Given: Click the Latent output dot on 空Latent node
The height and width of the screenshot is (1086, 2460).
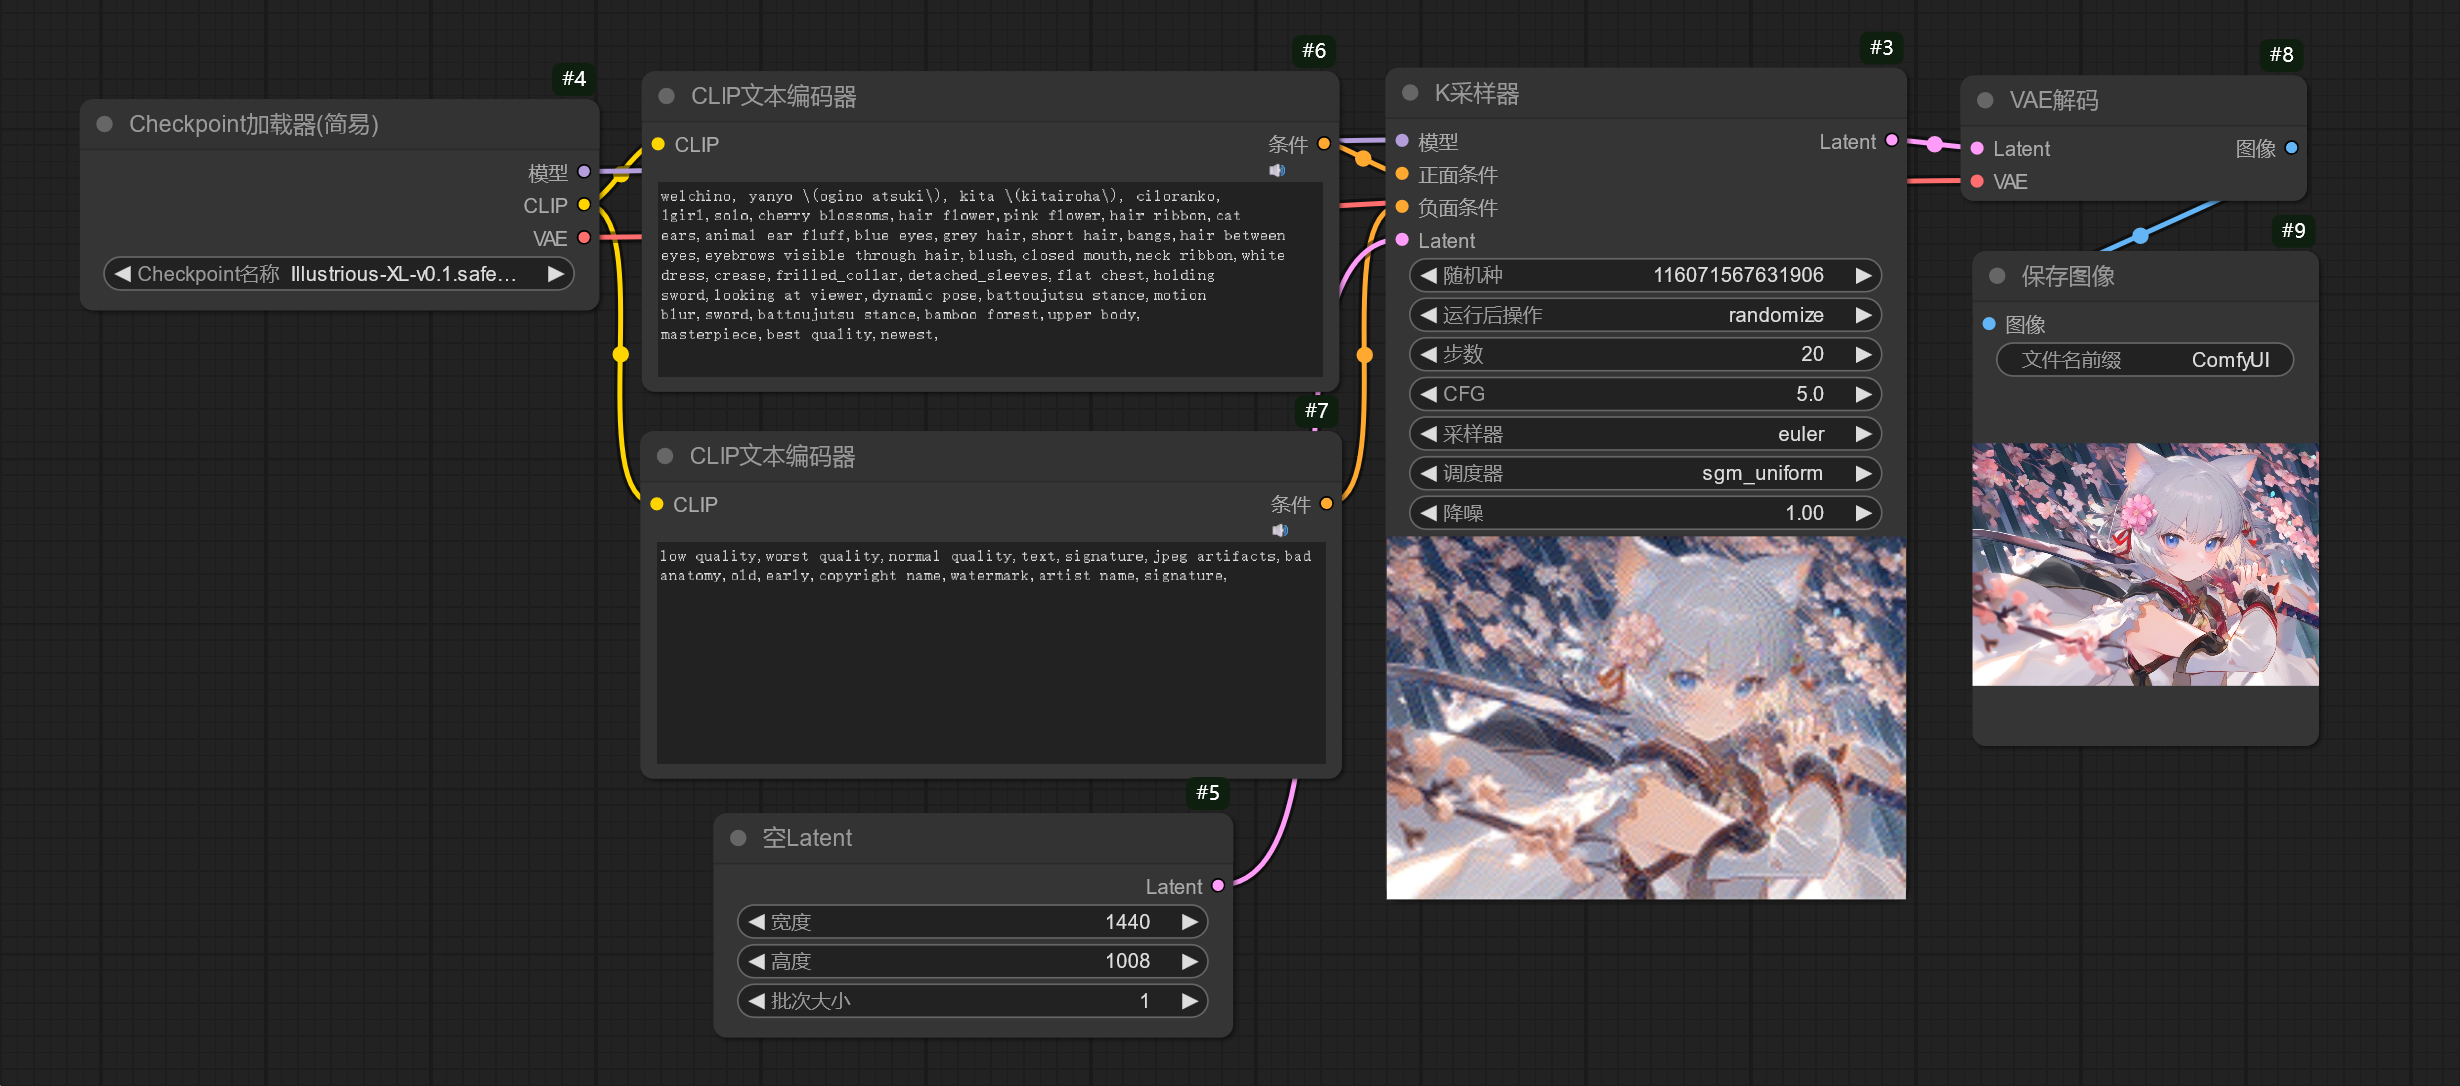Looking at the screenshot, I should (x=1218, y=886).
